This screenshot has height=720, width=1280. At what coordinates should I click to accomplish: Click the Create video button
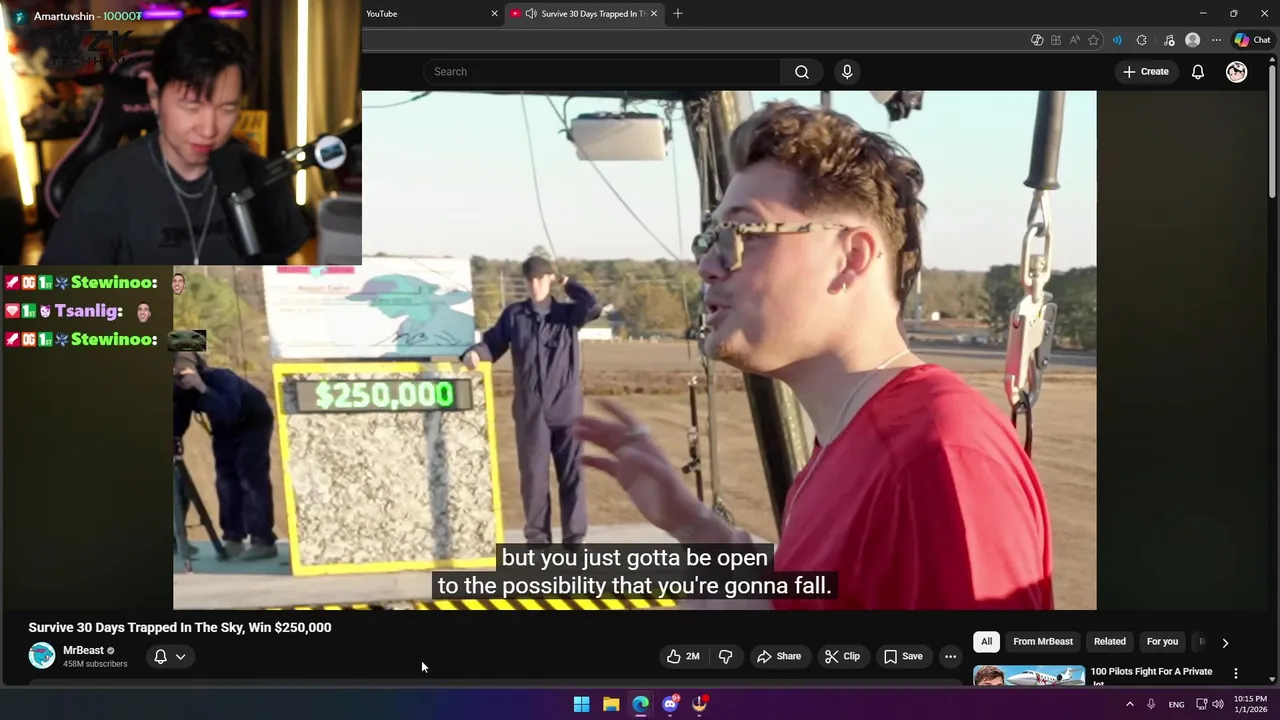1145,72
